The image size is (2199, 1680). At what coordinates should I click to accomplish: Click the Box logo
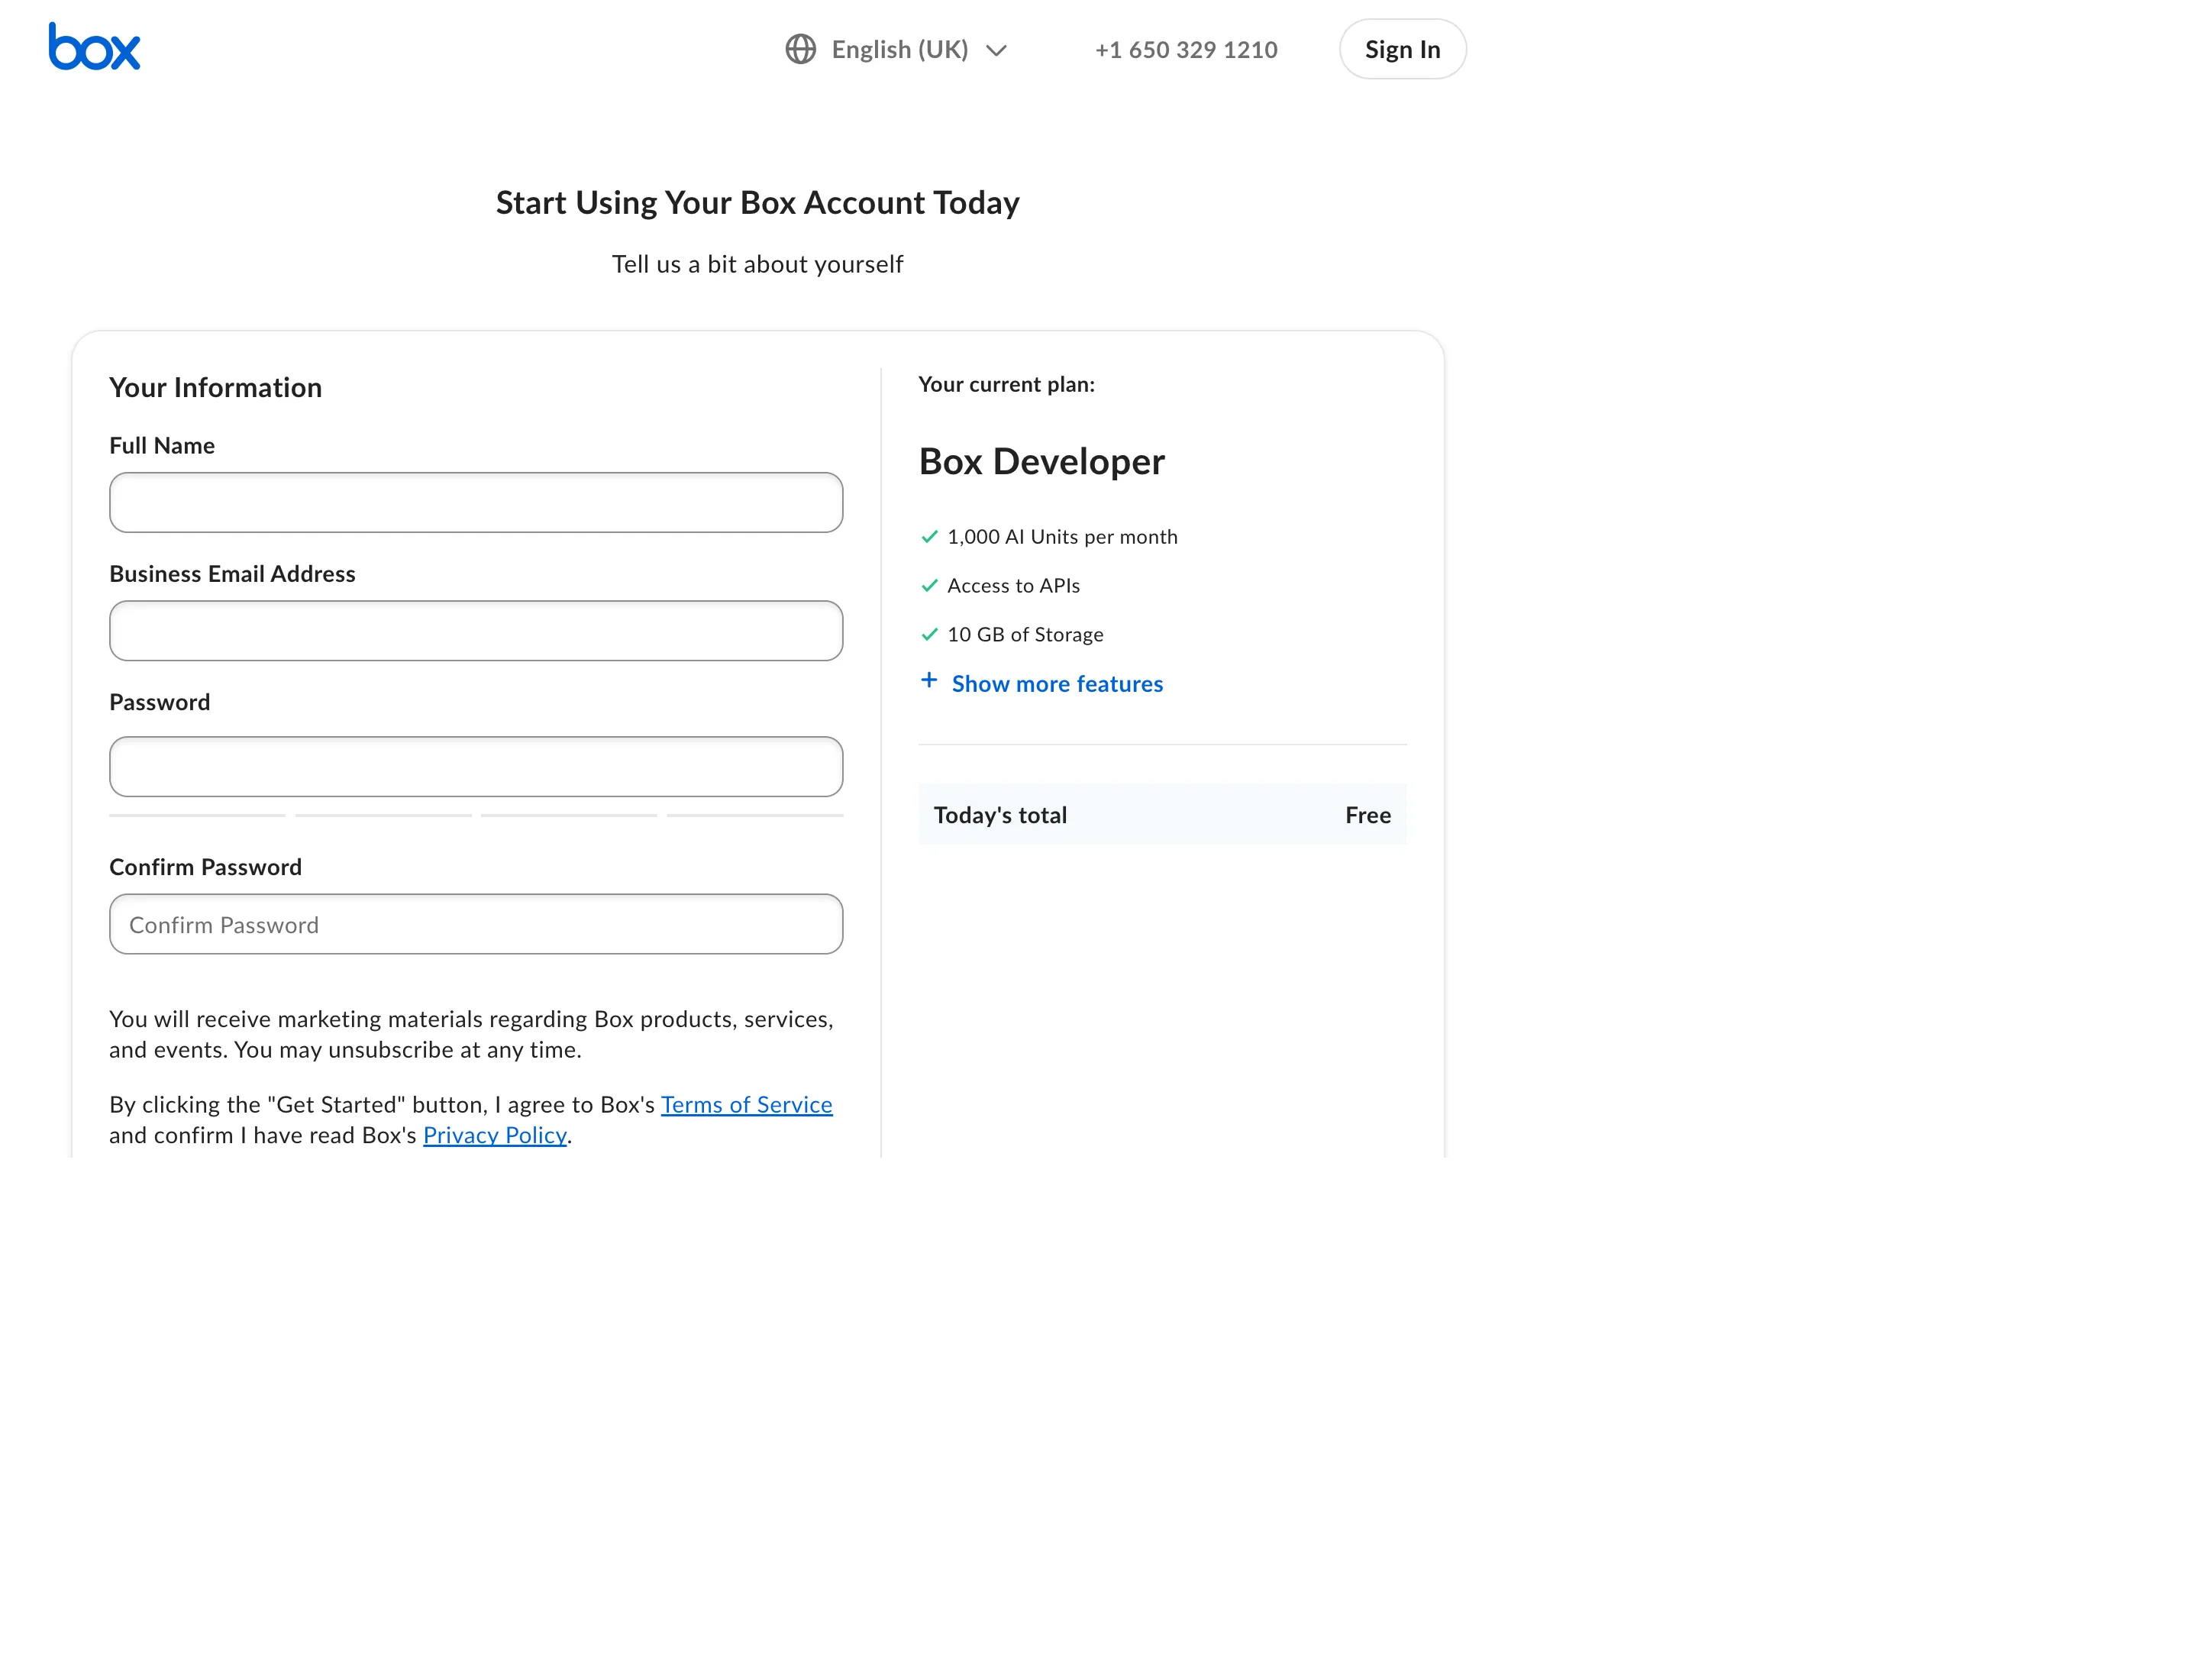94,47
